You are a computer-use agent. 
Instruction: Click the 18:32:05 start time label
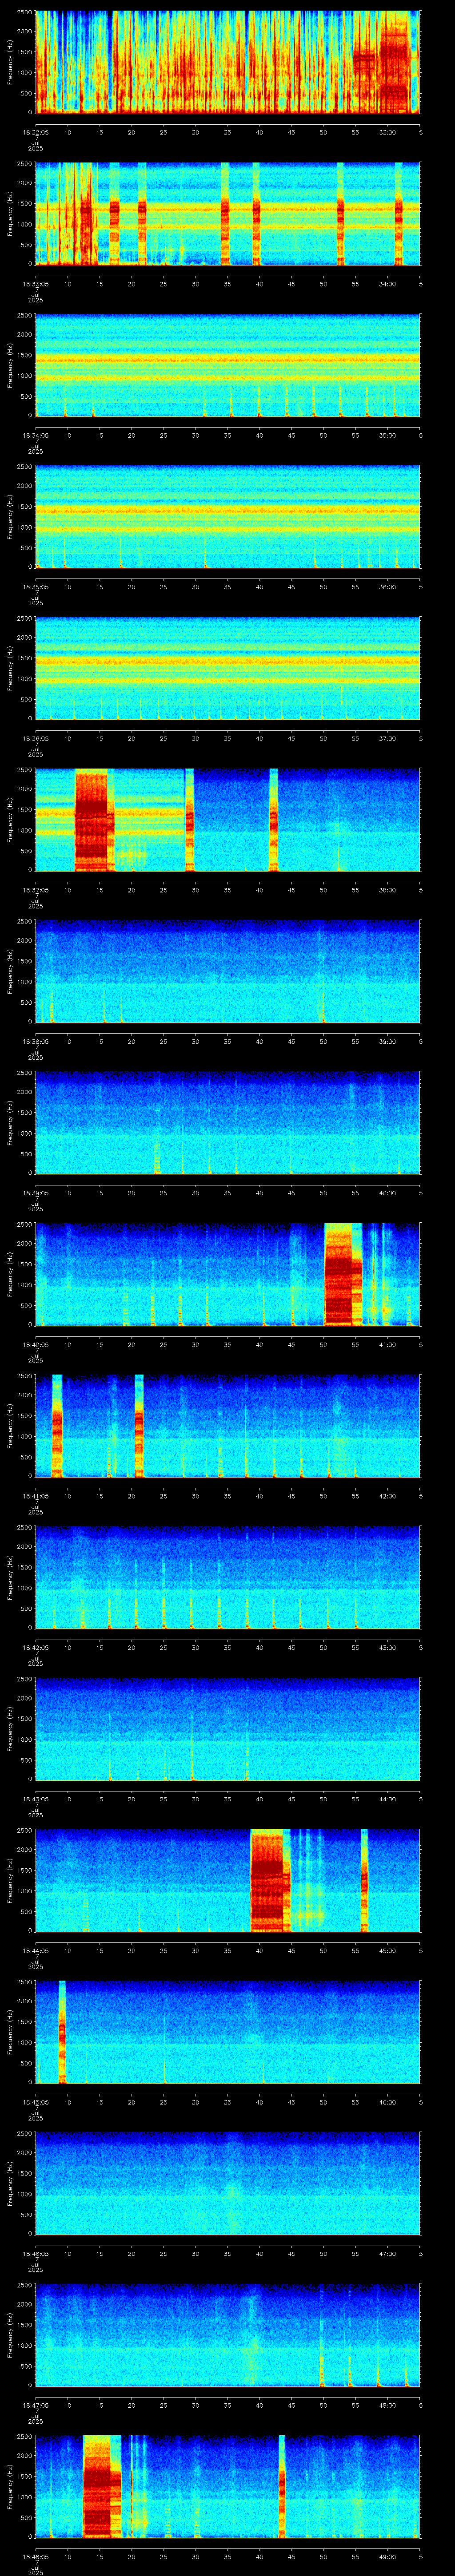[x=35, y=131]
